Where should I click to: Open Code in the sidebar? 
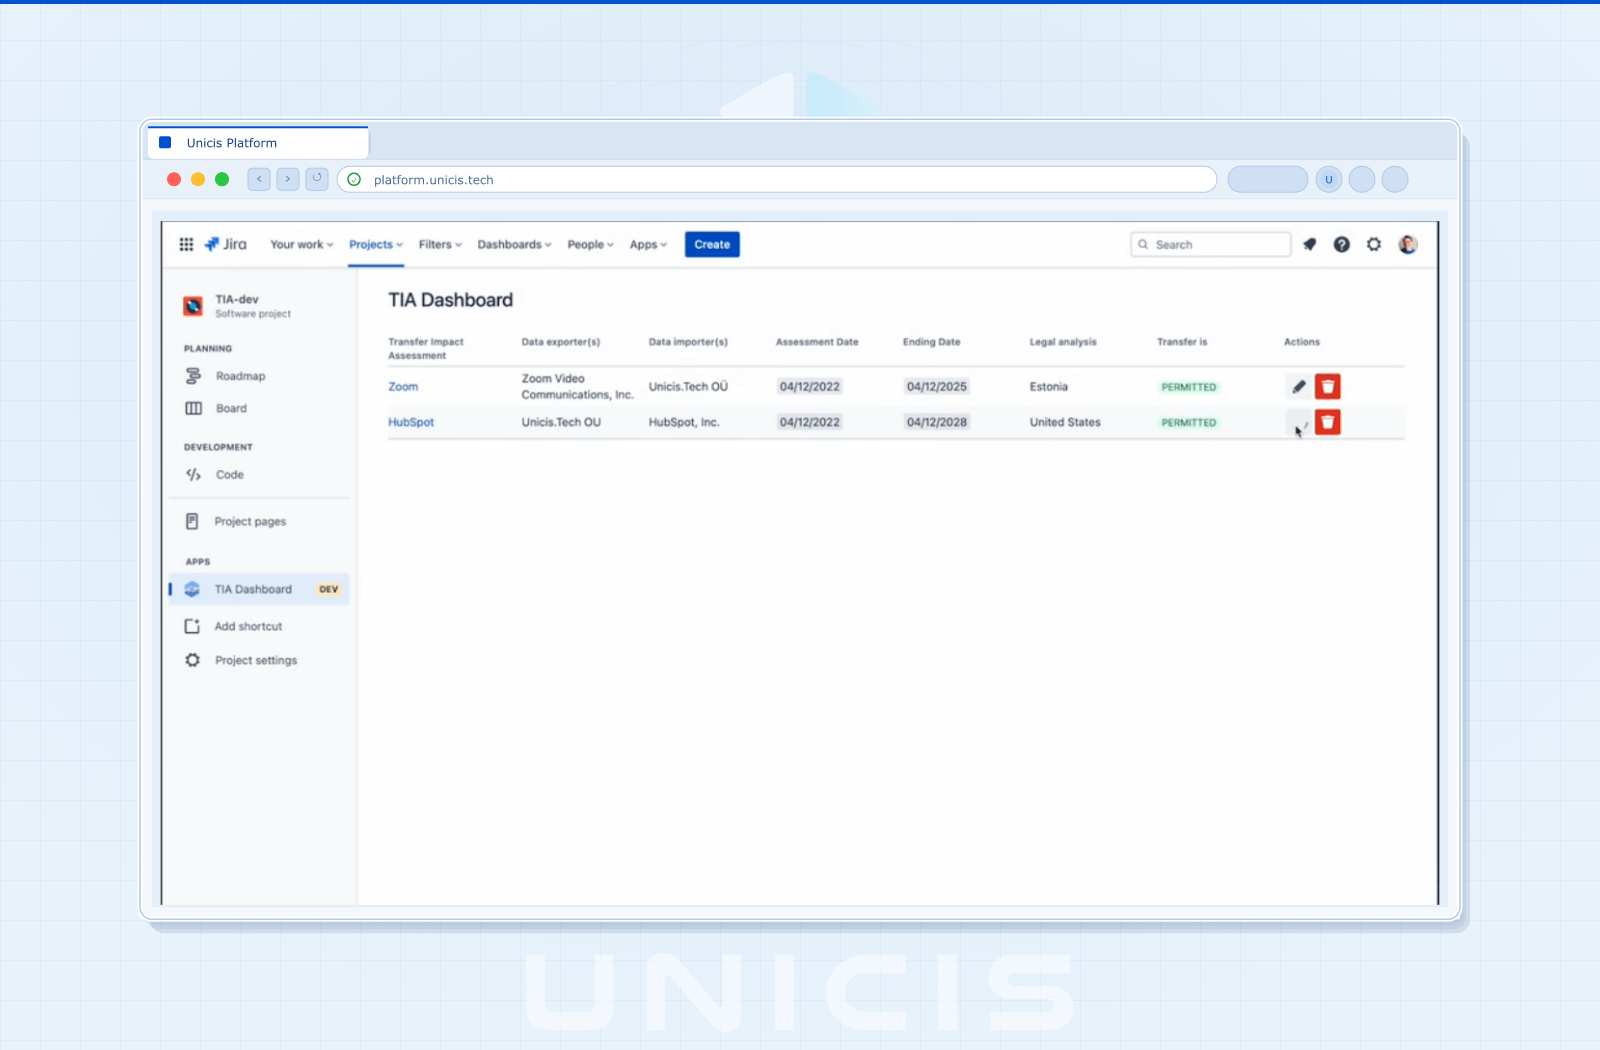point(230,475)
